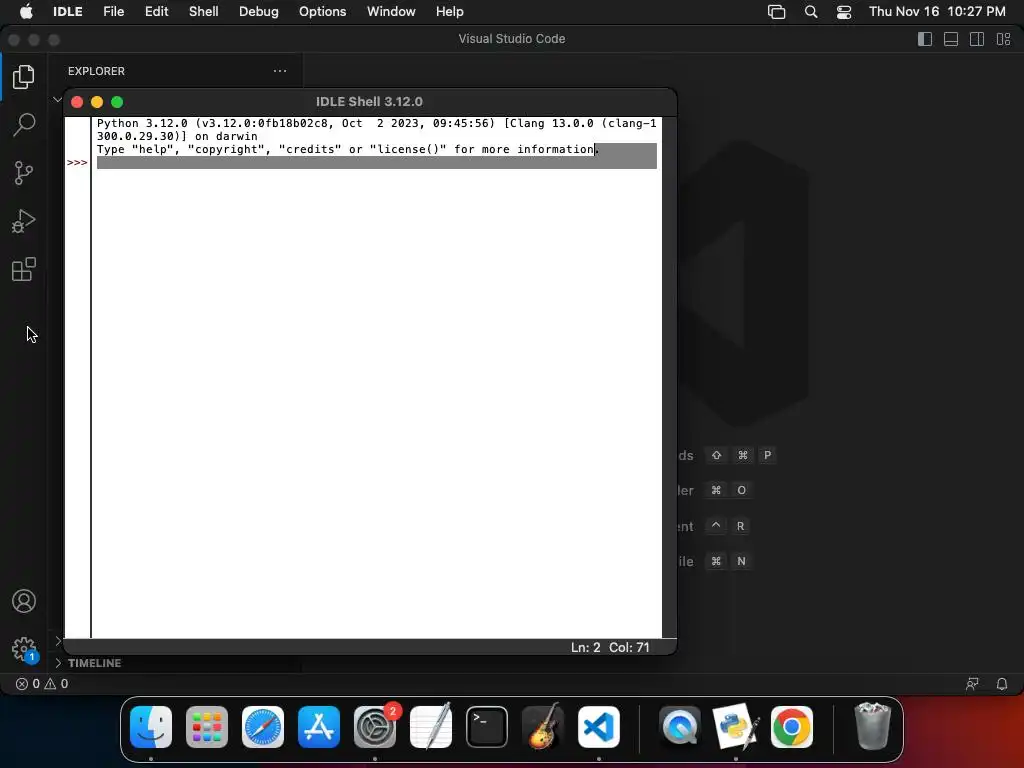Switch to Visual Studio Code in the Dock
Image resolution: width=1024 pixels, height=768 pixels.
[x=599, y=727]
